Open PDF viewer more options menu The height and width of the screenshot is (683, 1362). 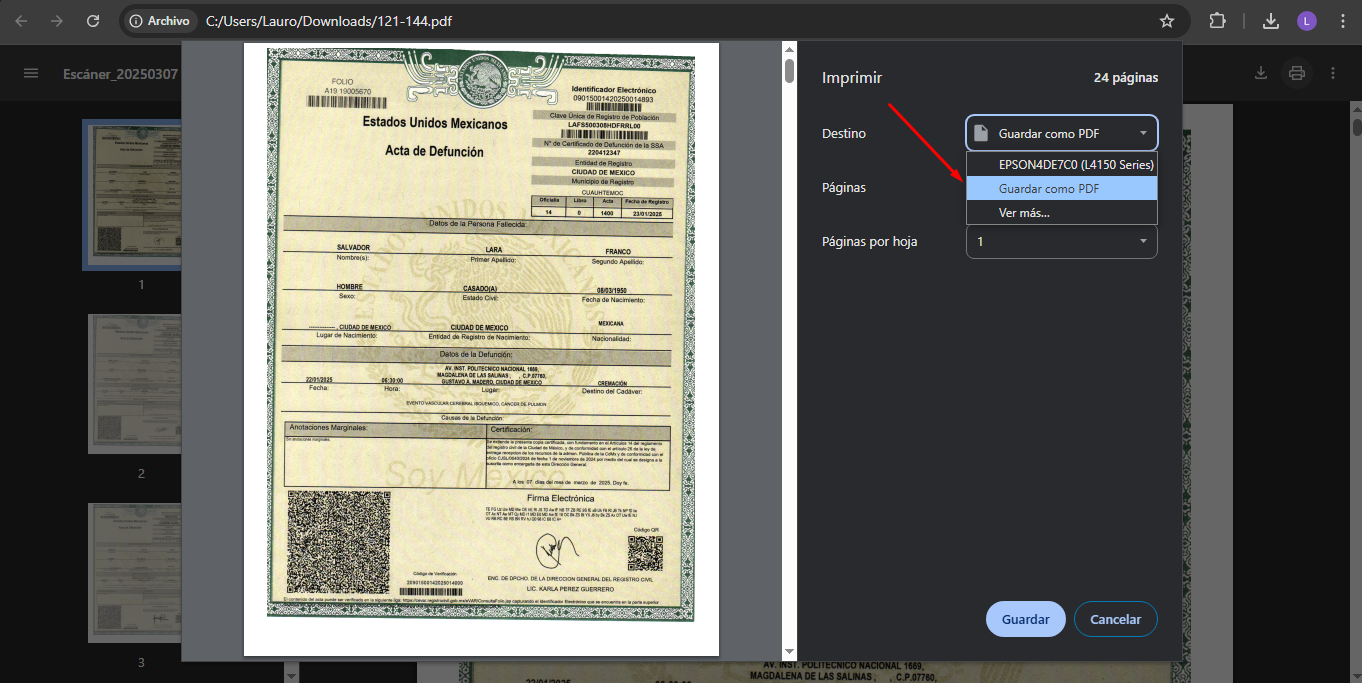(x=1333, y=73)
